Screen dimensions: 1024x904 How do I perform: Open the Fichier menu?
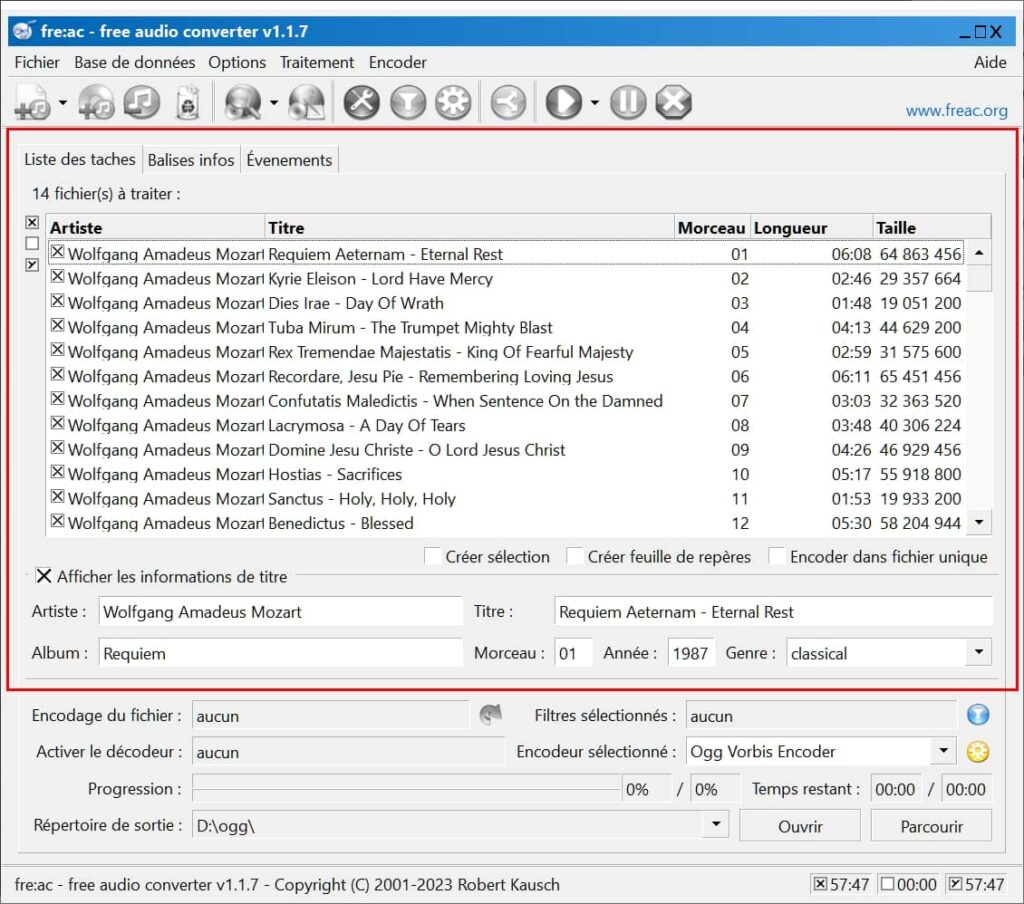(x=37, y=62)
